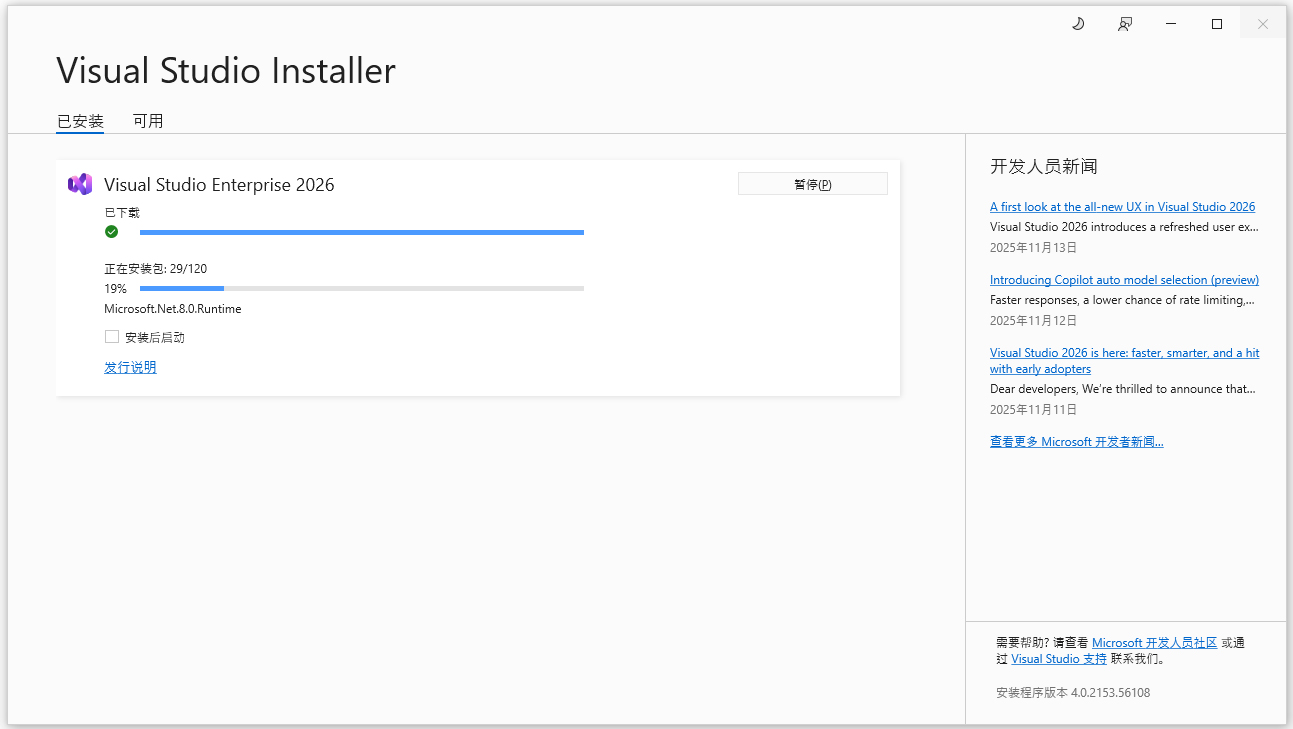Click the 19% package installation progress bar

click(x=361, y=288)
